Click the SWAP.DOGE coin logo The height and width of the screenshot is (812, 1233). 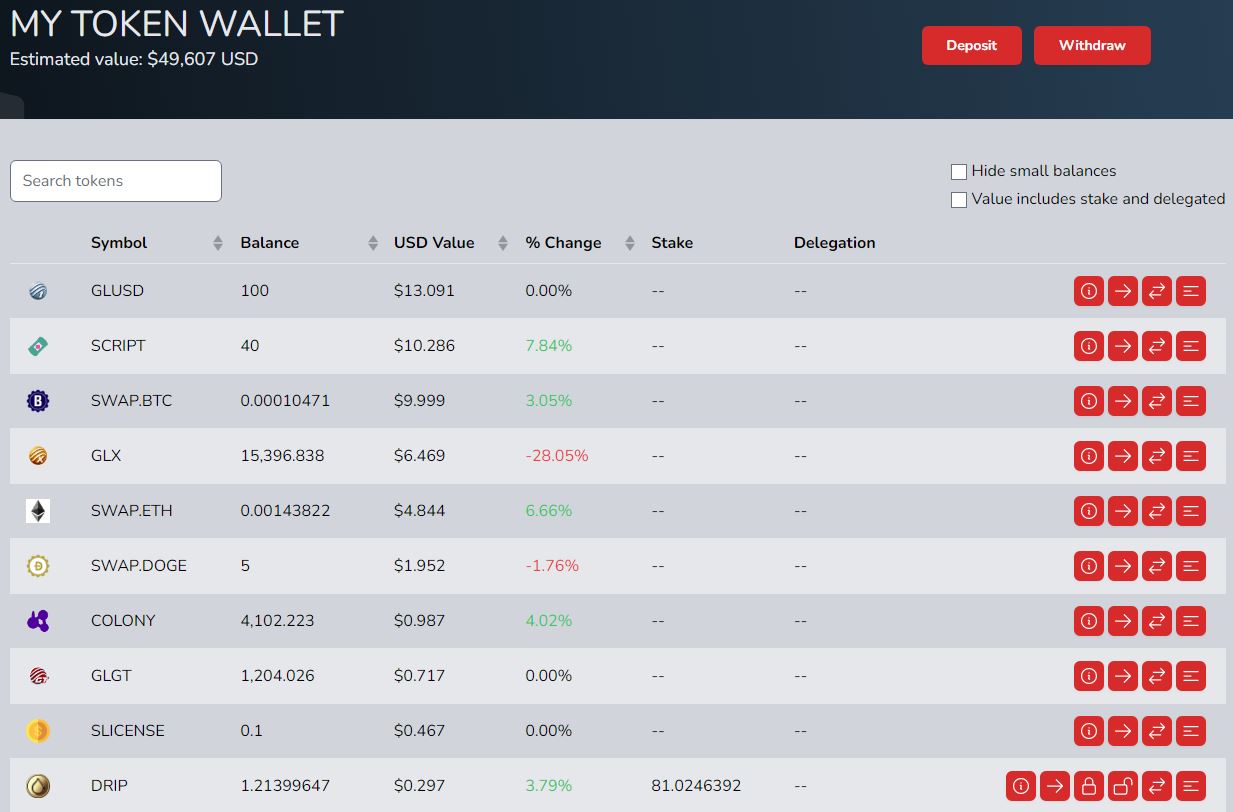coord(38,566)
